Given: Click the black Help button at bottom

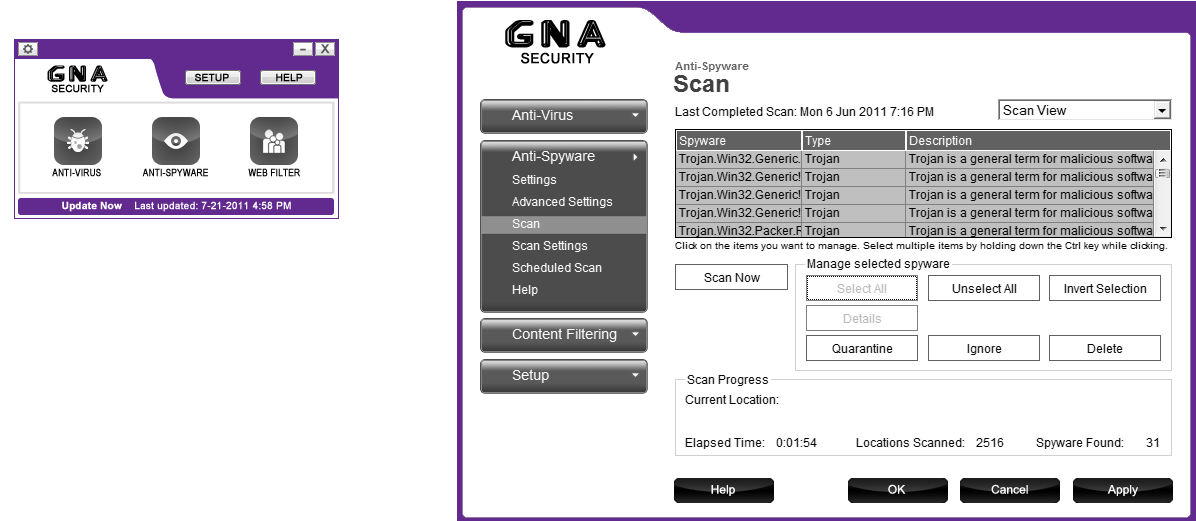Looking at the screenshot, I should pos(723,490).
